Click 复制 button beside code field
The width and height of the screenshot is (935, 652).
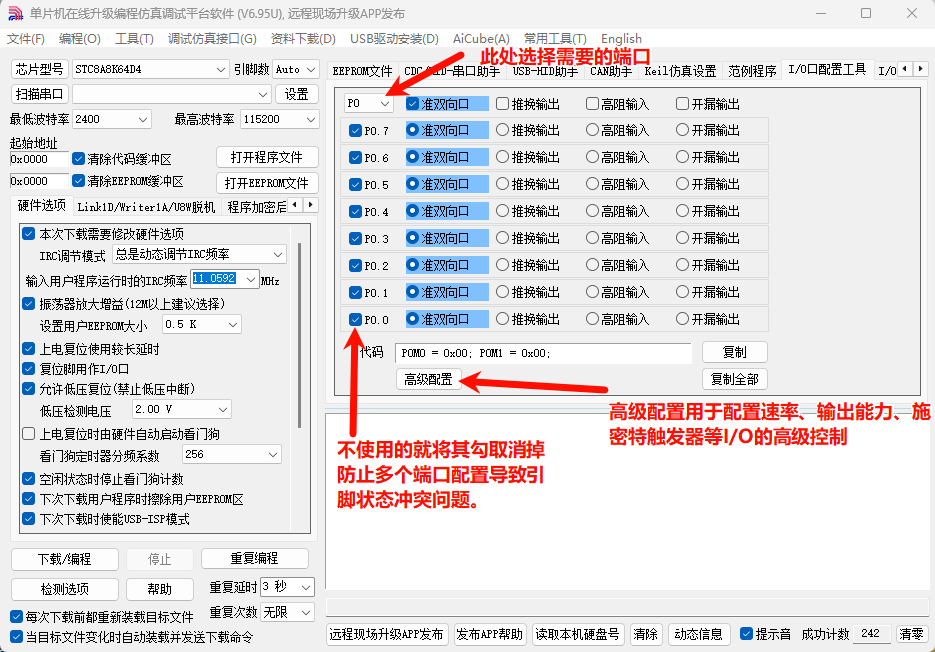click(735, 352)
